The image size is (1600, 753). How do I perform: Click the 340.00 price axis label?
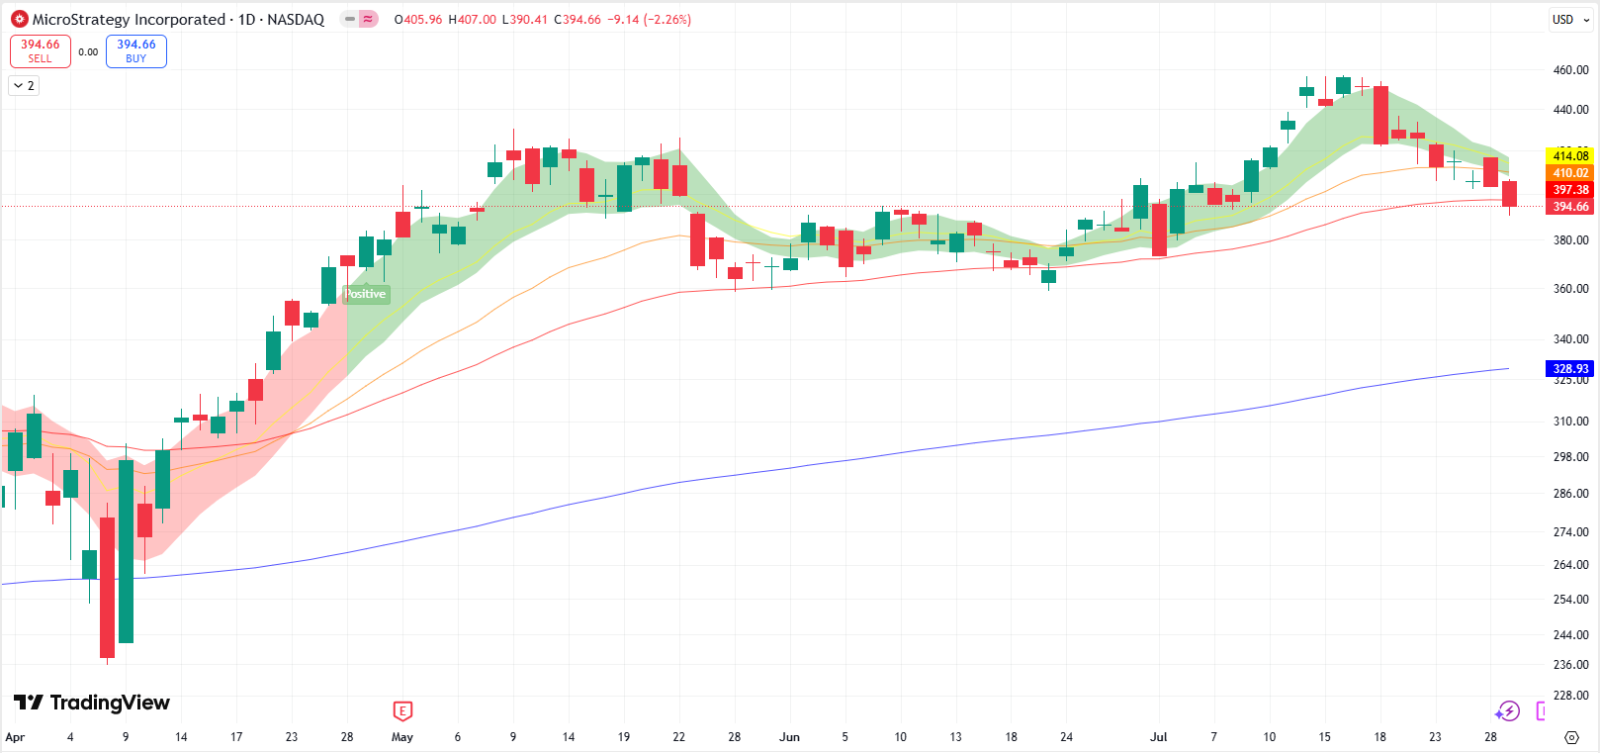[x=1570, y=339]
